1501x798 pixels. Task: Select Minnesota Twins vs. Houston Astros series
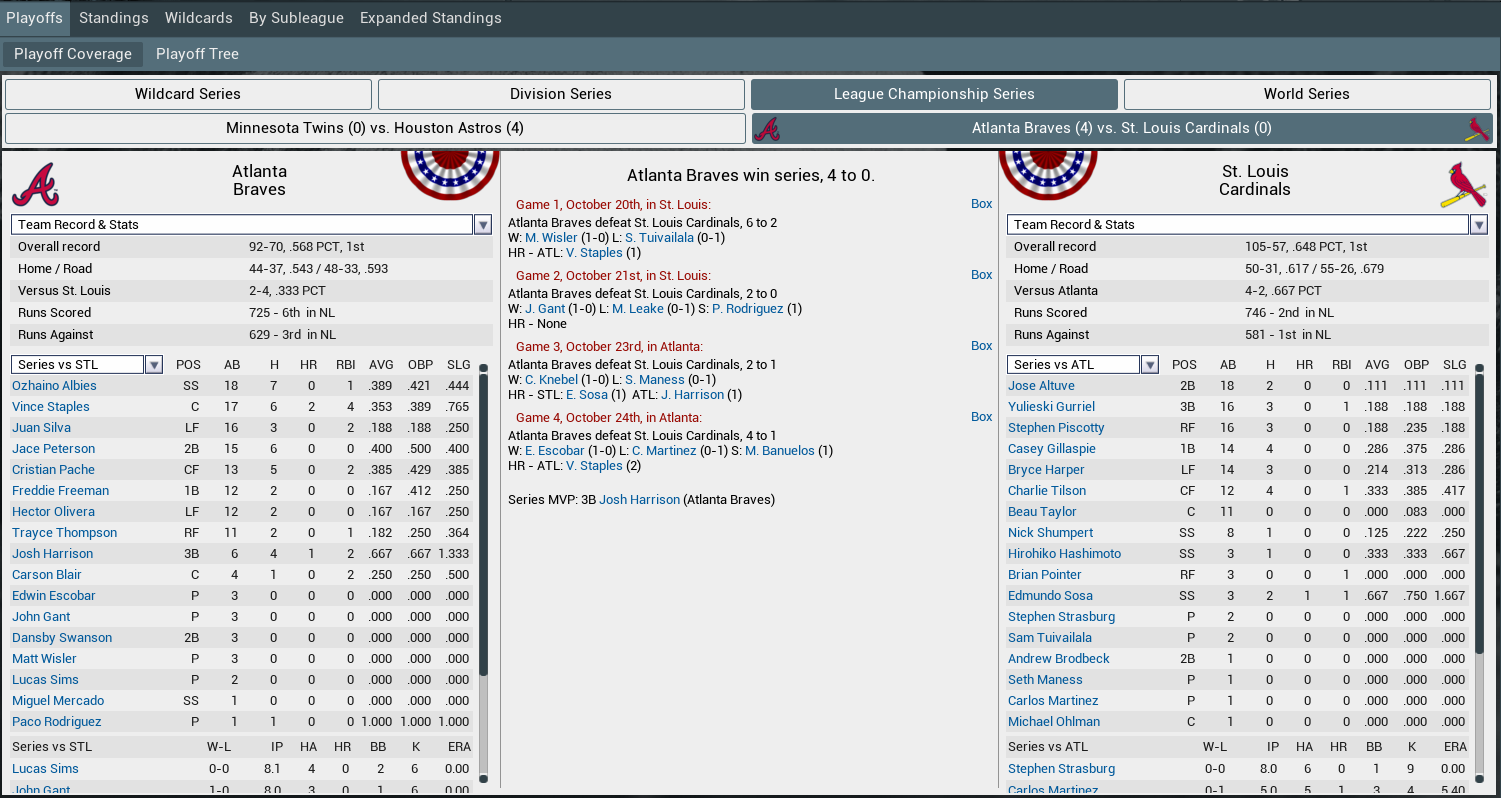(375, 128)
